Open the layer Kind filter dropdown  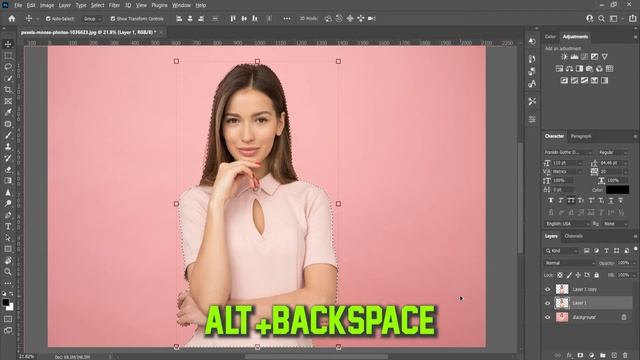562,251
